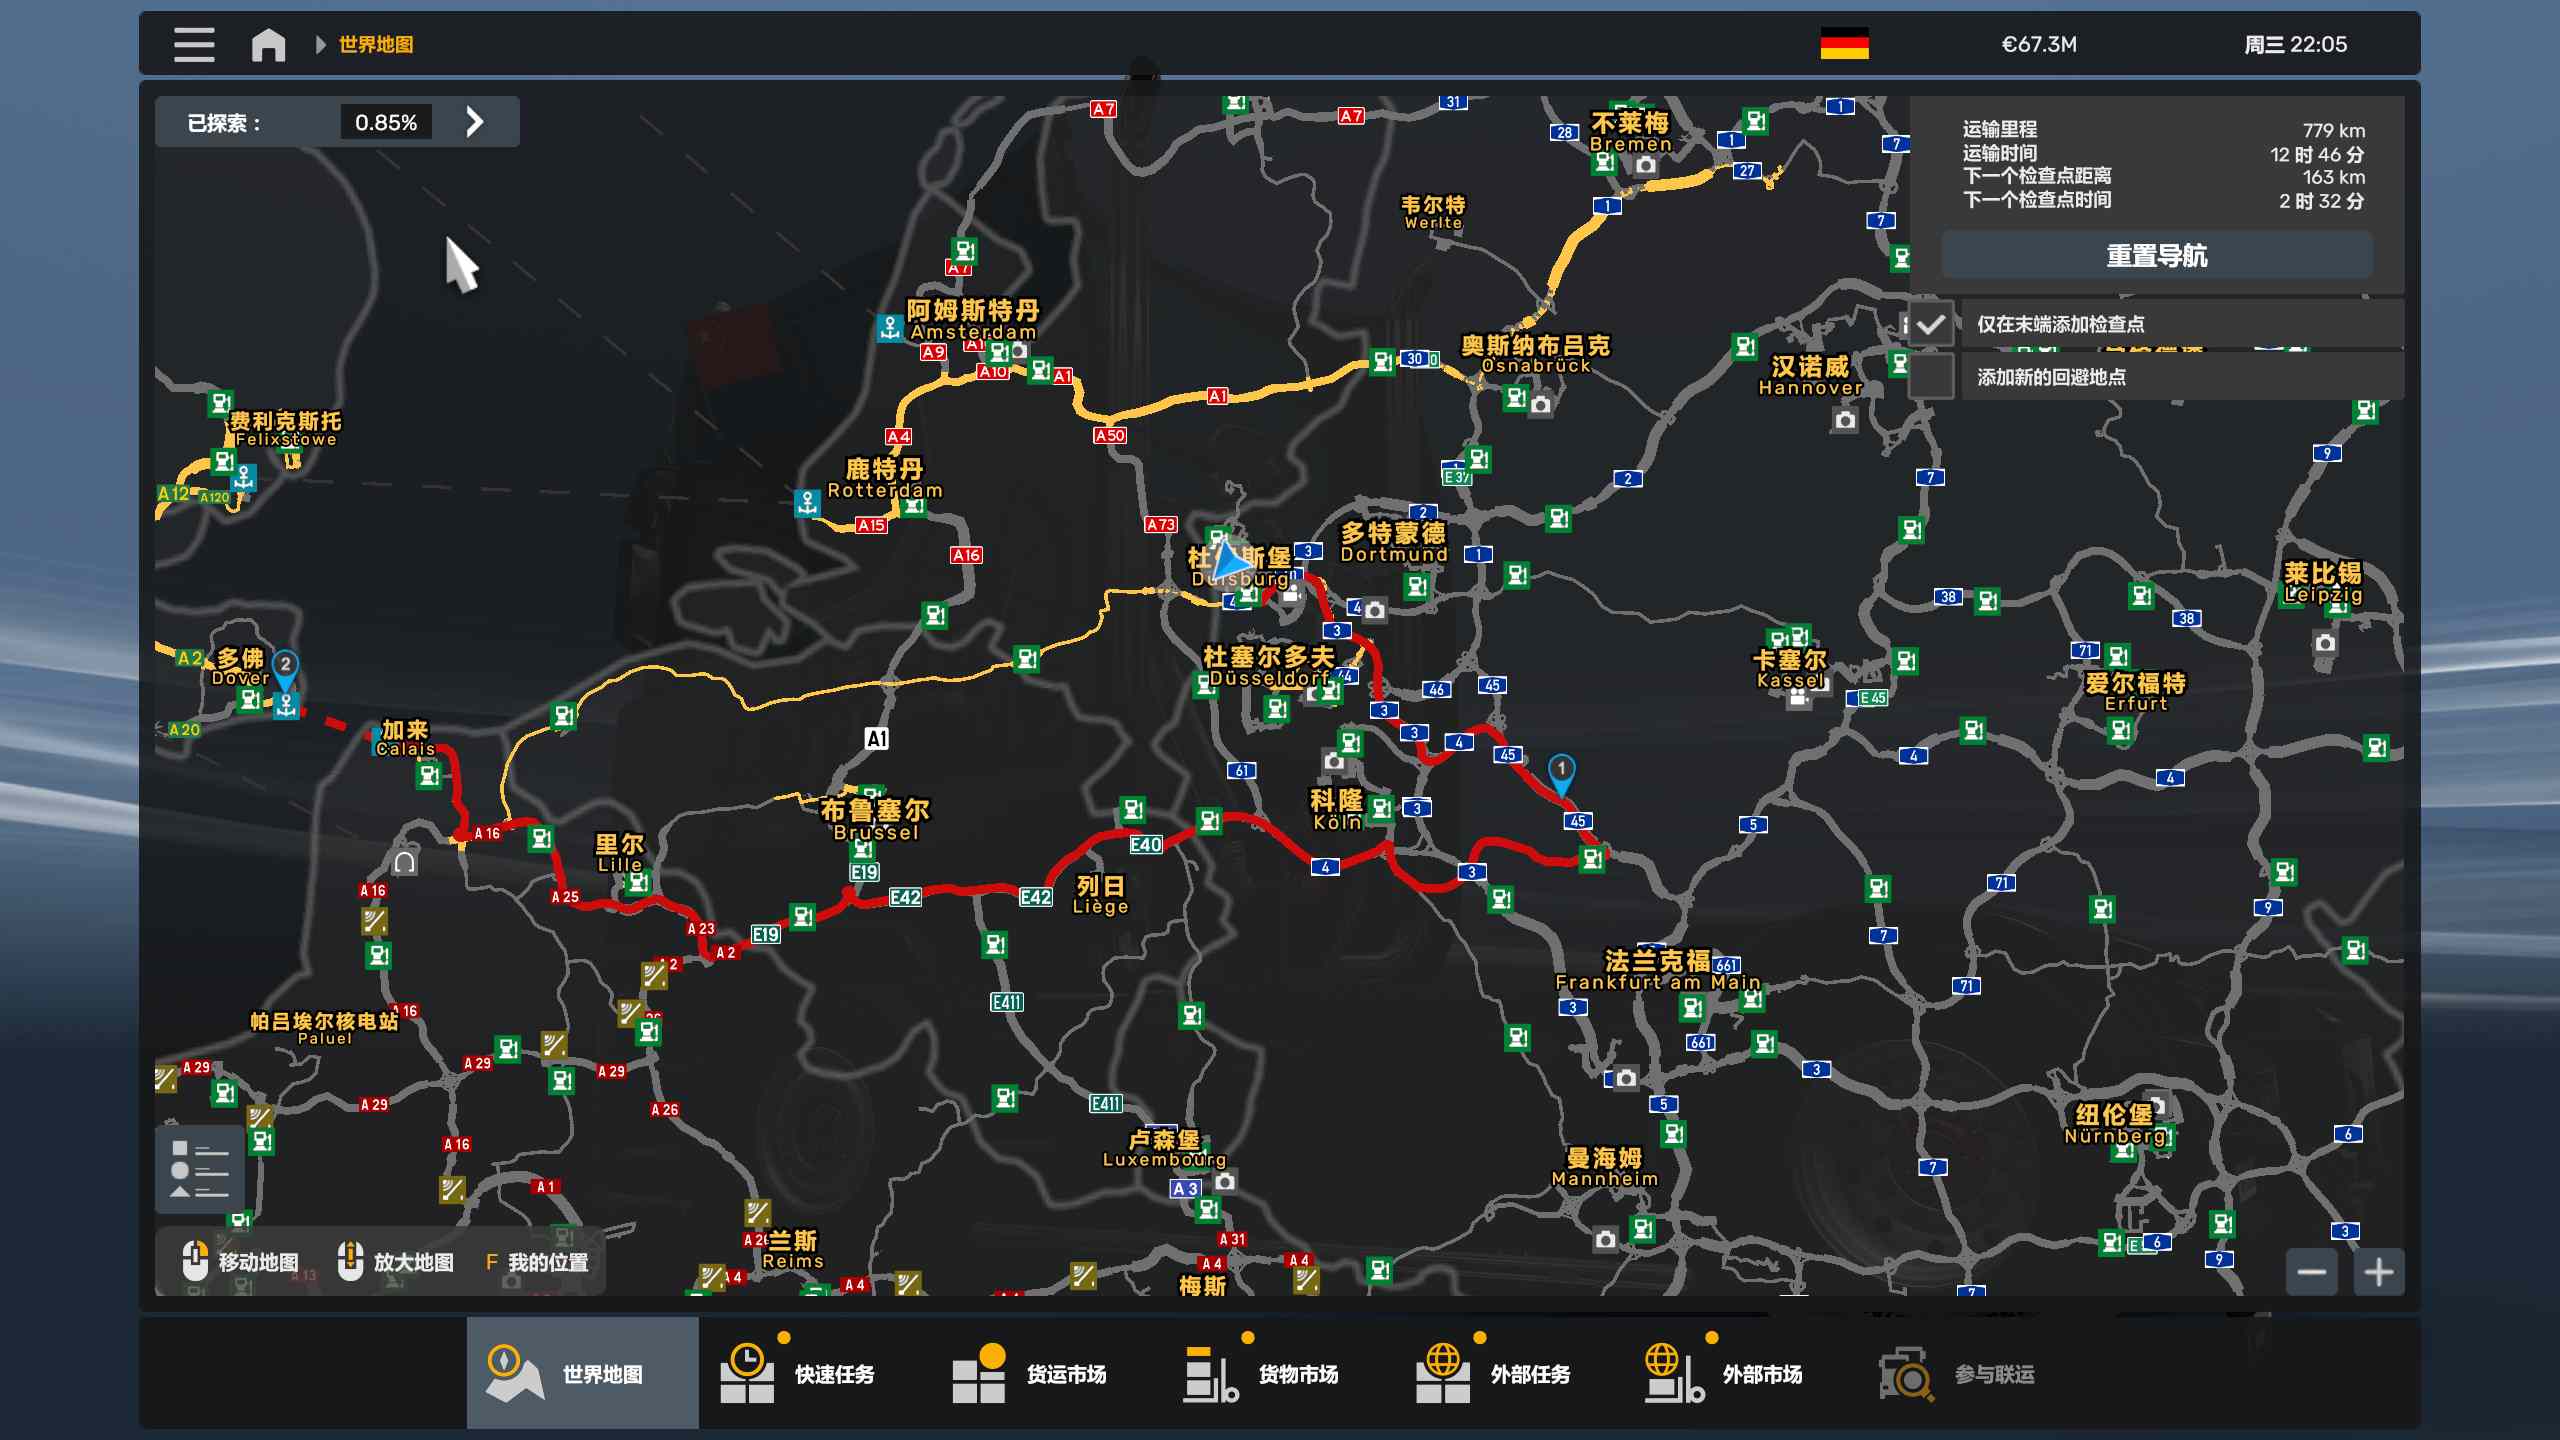This screenshot has width=2560, height=1440.
Task: Click the 法兰克福 Frankfurt am Main label
Action: click(x=1657, y=970)
